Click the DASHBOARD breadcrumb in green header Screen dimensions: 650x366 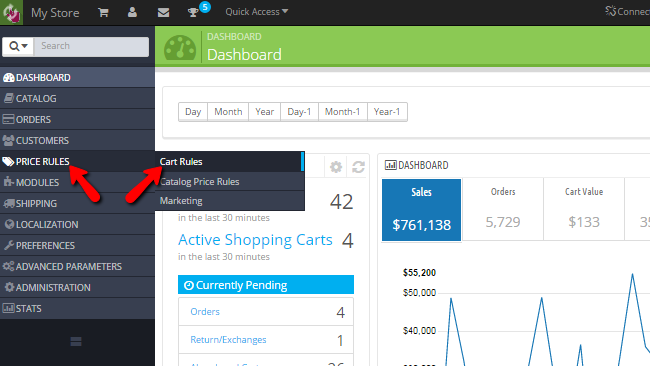click(x=234, y=37)
